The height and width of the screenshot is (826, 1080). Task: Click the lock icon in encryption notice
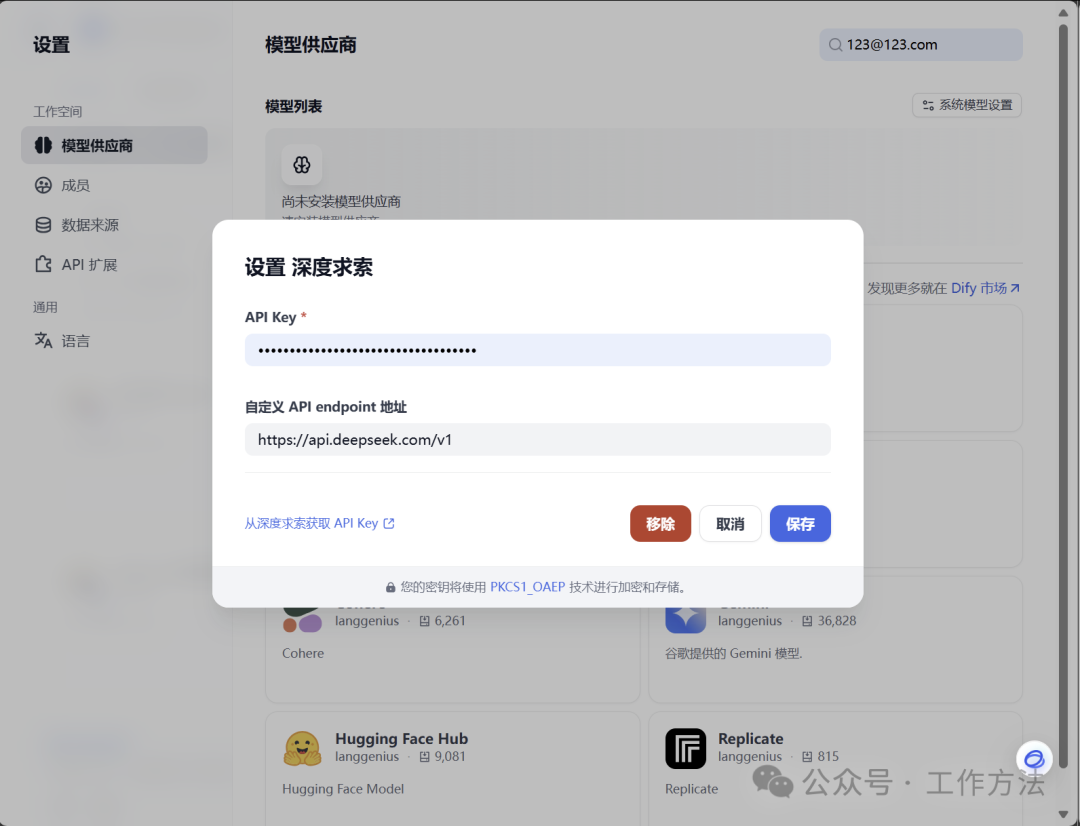click(x=391, y=588)
